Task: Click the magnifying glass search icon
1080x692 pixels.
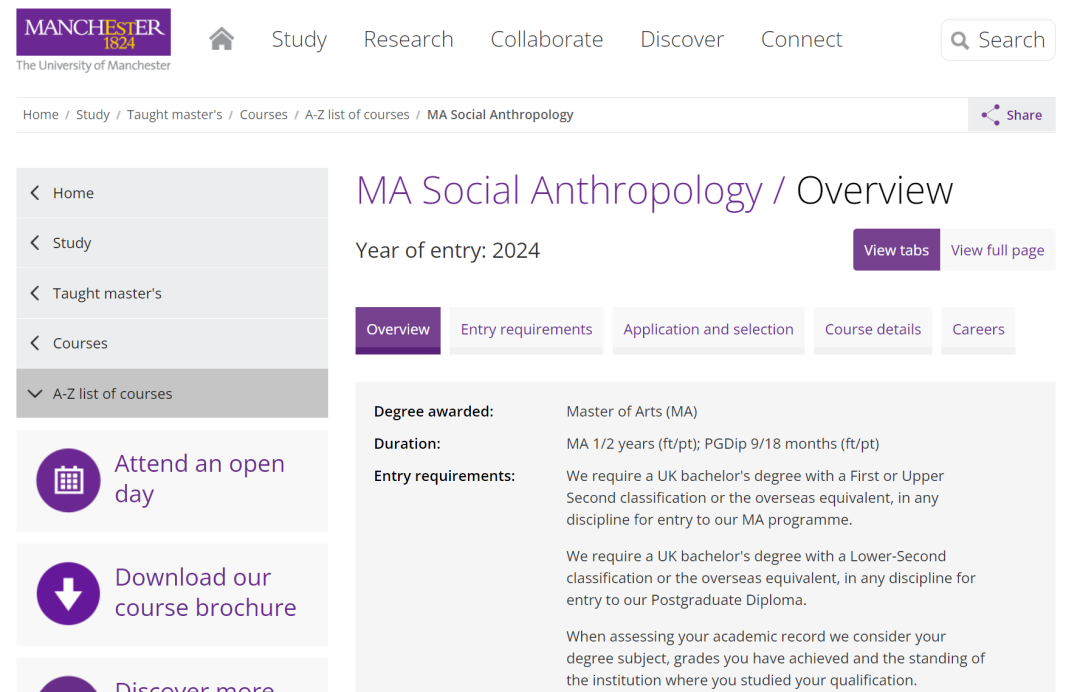Action: pos(959,41)
